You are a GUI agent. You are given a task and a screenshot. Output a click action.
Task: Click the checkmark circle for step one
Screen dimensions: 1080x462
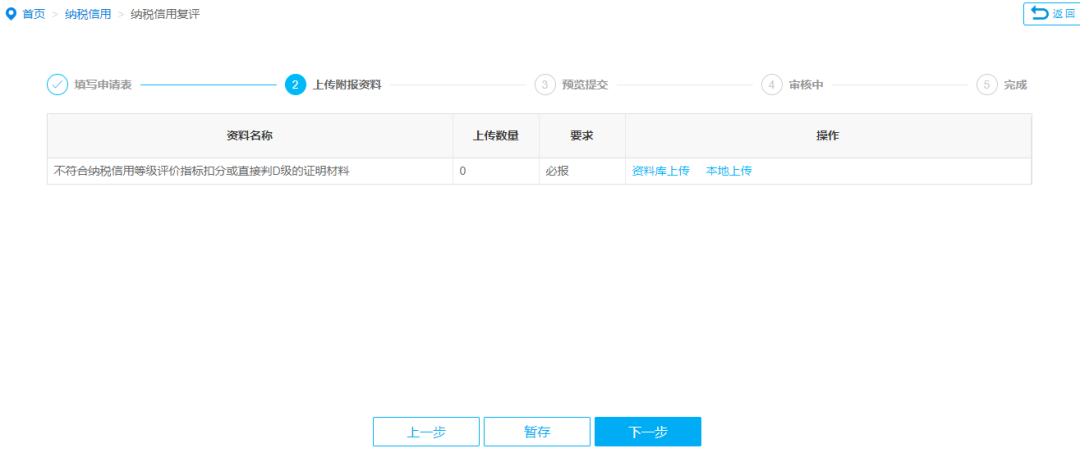[x=57, y=85]
